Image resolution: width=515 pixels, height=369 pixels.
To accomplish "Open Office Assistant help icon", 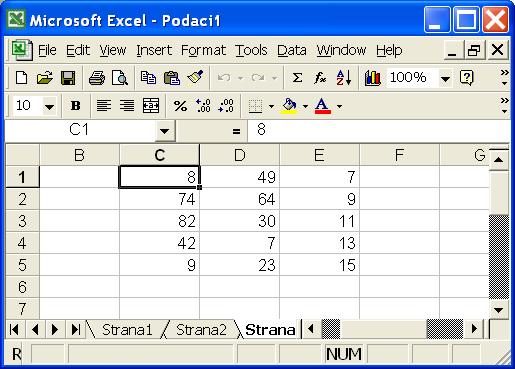I will coord(466,78).
